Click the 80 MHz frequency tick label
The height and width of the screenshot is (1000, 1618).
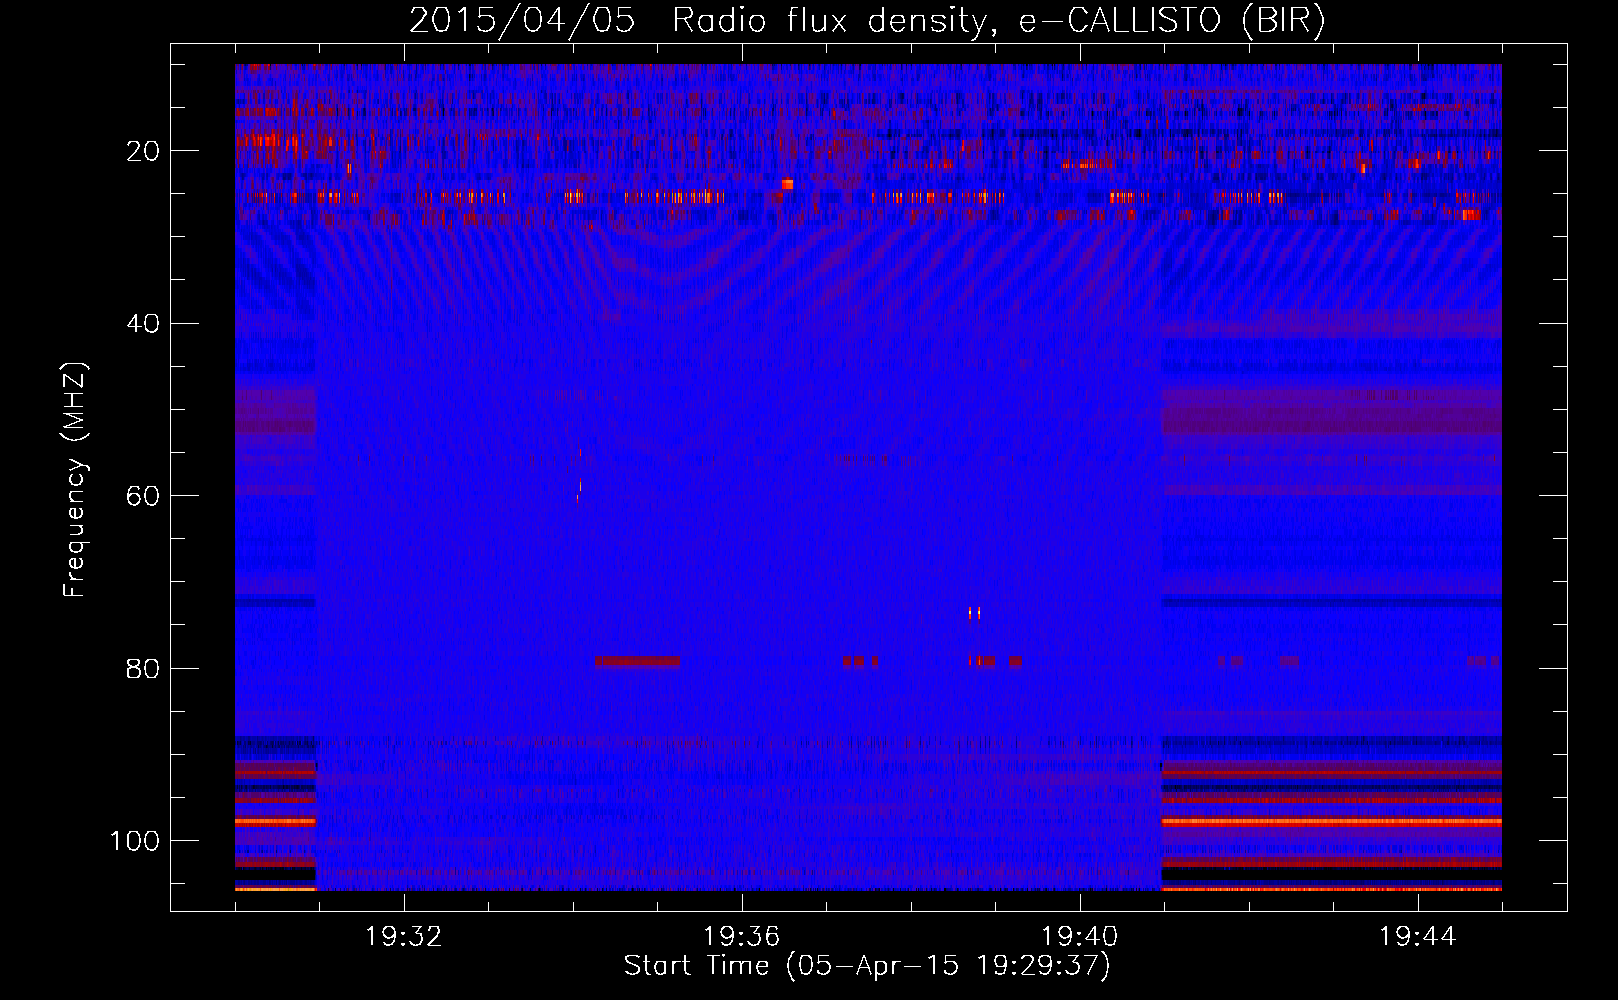[x=143, y=669]
